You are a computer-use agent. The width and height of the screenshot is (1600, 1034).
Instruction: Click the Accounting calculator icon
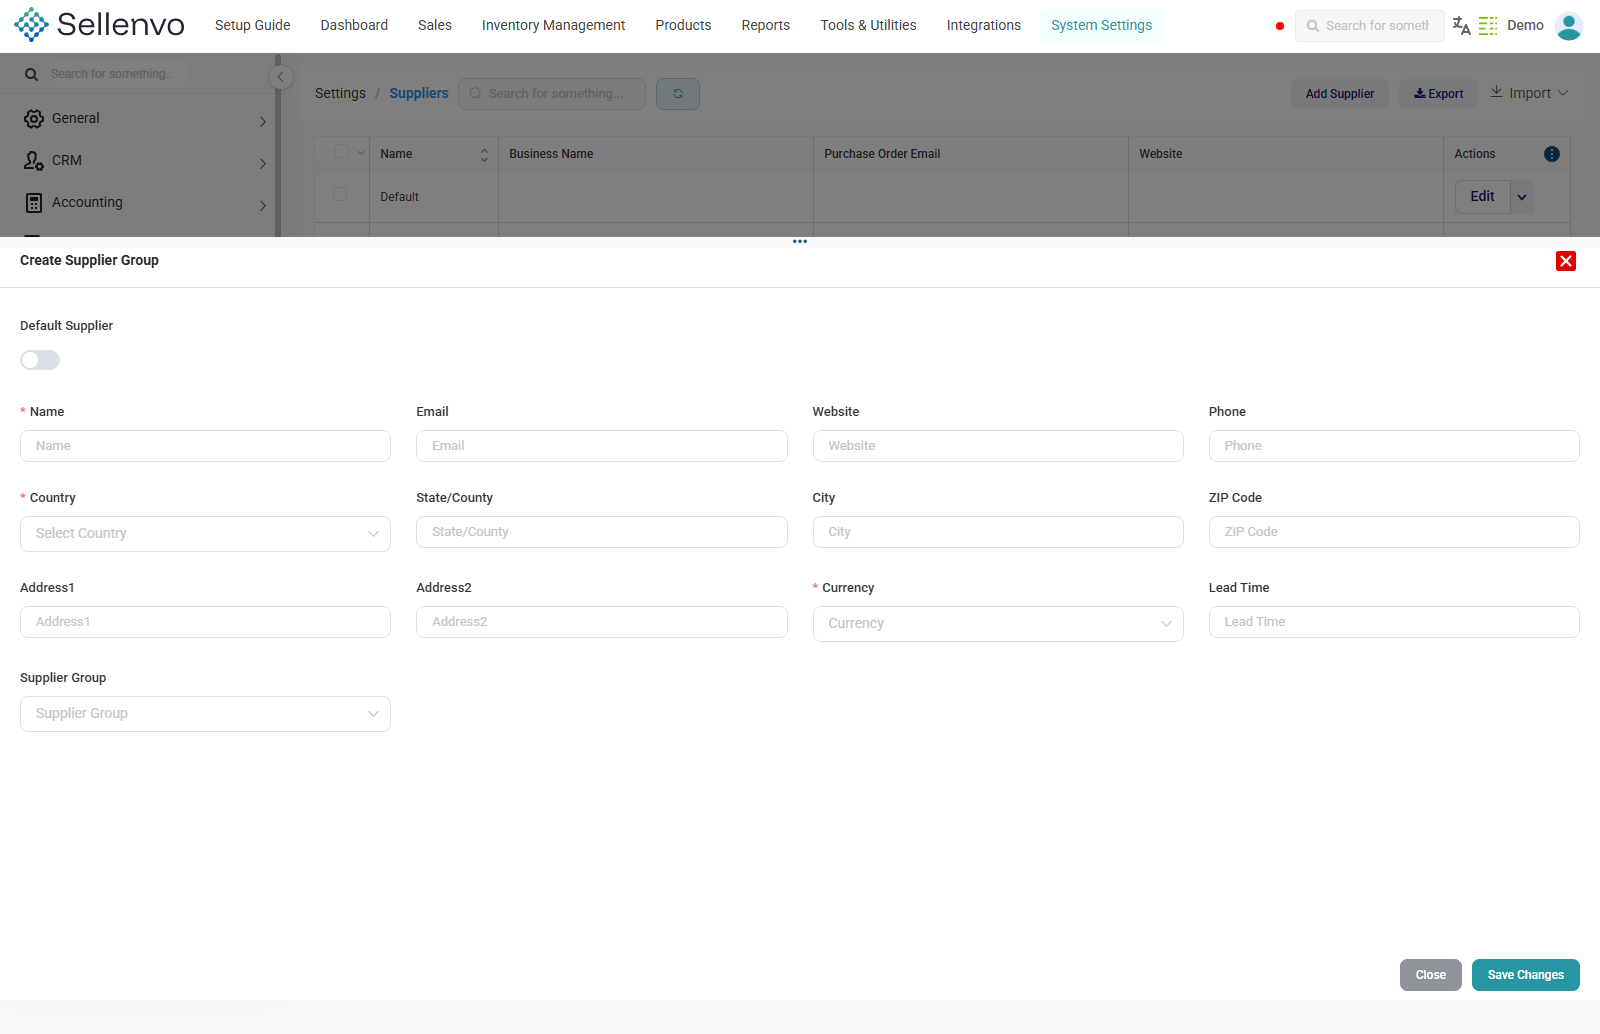click(x=34, y=203)
